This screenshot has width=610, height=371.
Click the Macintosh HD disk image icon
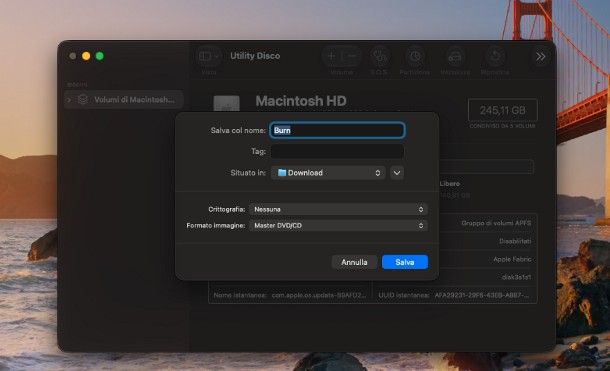point(226,103)
